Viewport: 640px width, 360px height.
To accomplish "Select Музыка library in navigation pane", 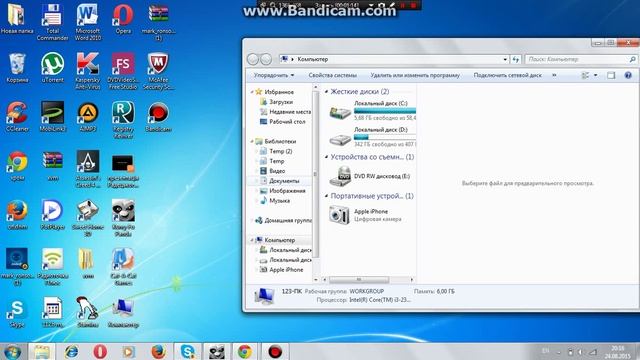I will pos(275,200).
